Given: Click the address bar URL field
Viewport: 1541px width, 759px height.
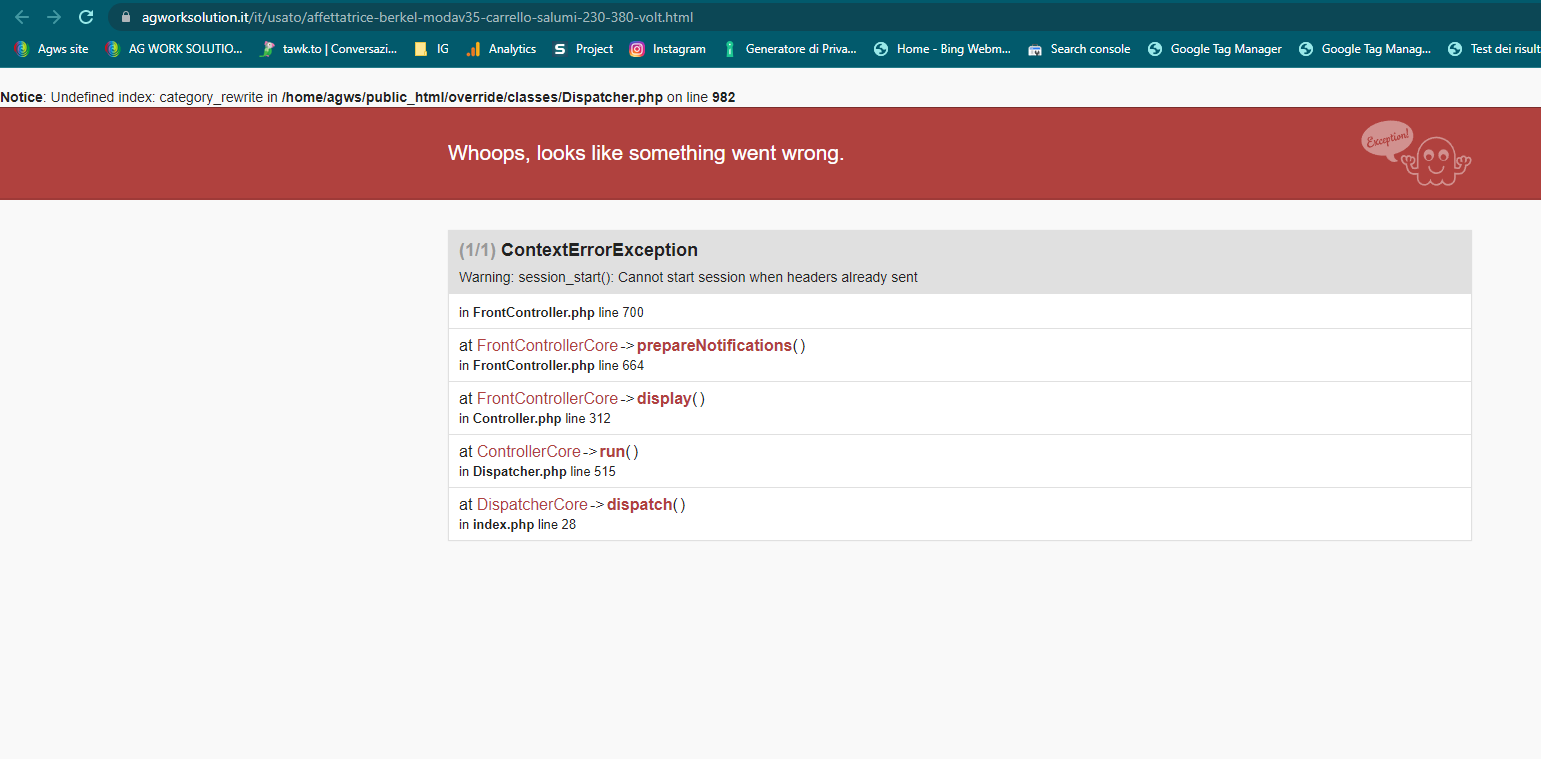Looking at the screenshot, I should pyautogui.click(x=825, y=17).
